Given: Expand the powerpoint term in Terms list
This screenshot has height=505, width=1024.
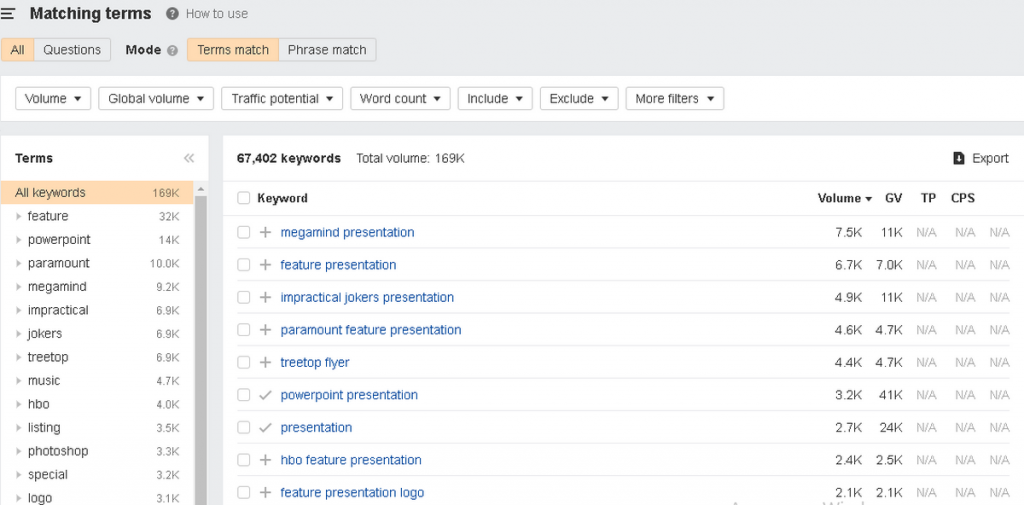Looking at the screenshot, I should tap(18, 240).
